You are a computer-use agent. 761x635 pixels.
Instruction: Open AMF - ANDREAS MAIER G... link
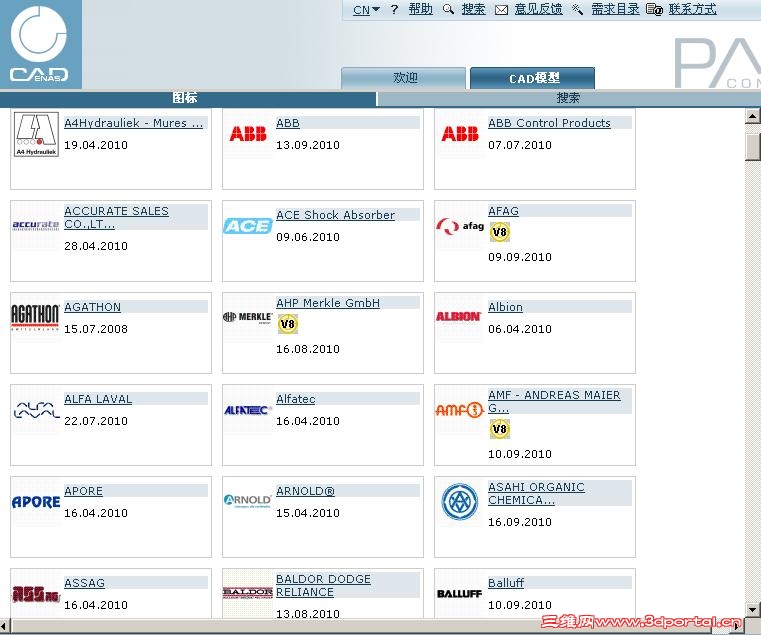pyautogui.click(x=554, y=401)
